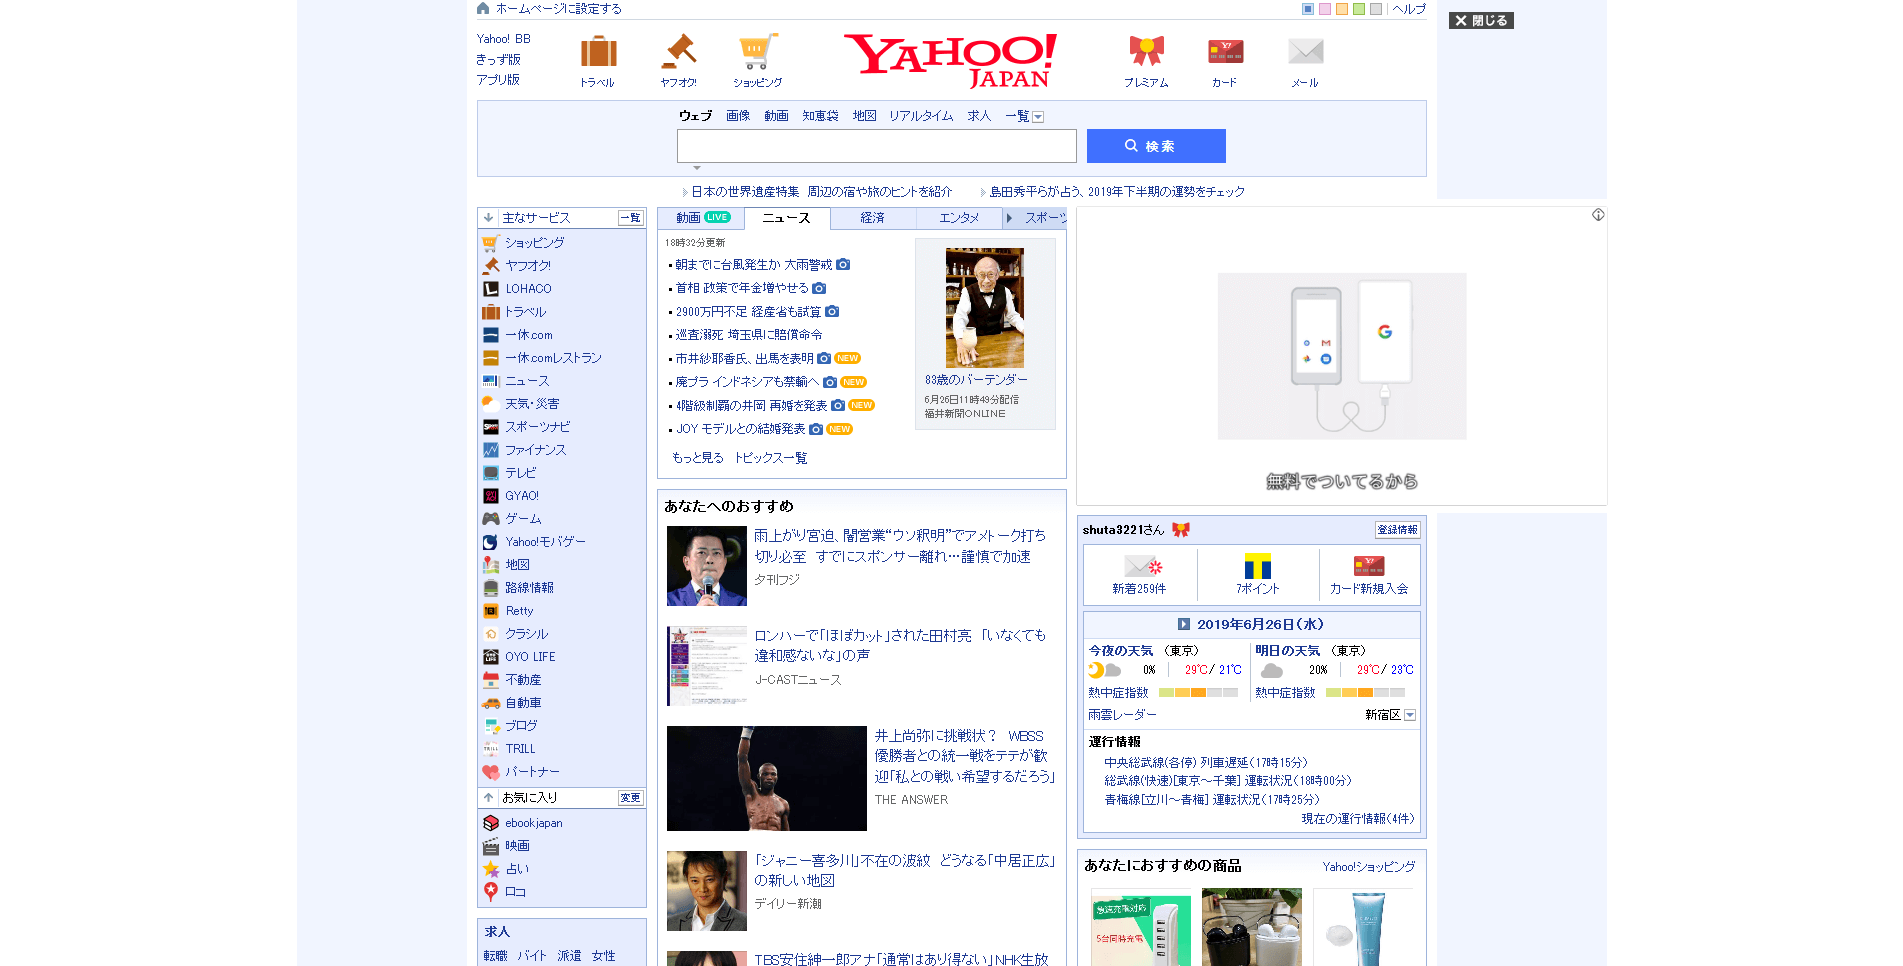This screenshot has width=1903, height=966.
Task: Open LOHACO in the services sidebar
Action: coord(528,289)
